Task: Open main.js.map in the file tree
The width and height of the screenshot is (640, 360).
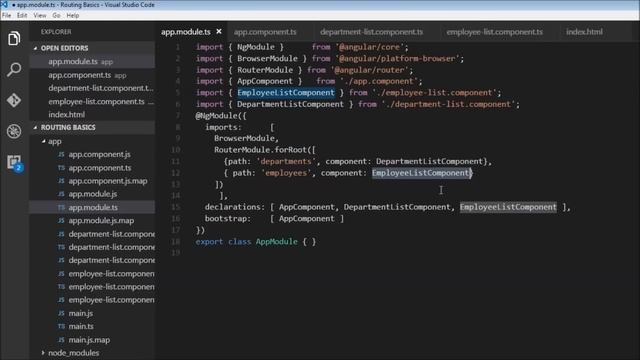Action: tap(89, 340)
